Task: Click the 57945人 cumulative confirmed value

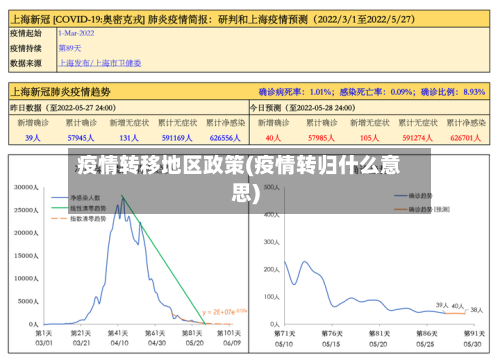Action: [x=81, y=138]
